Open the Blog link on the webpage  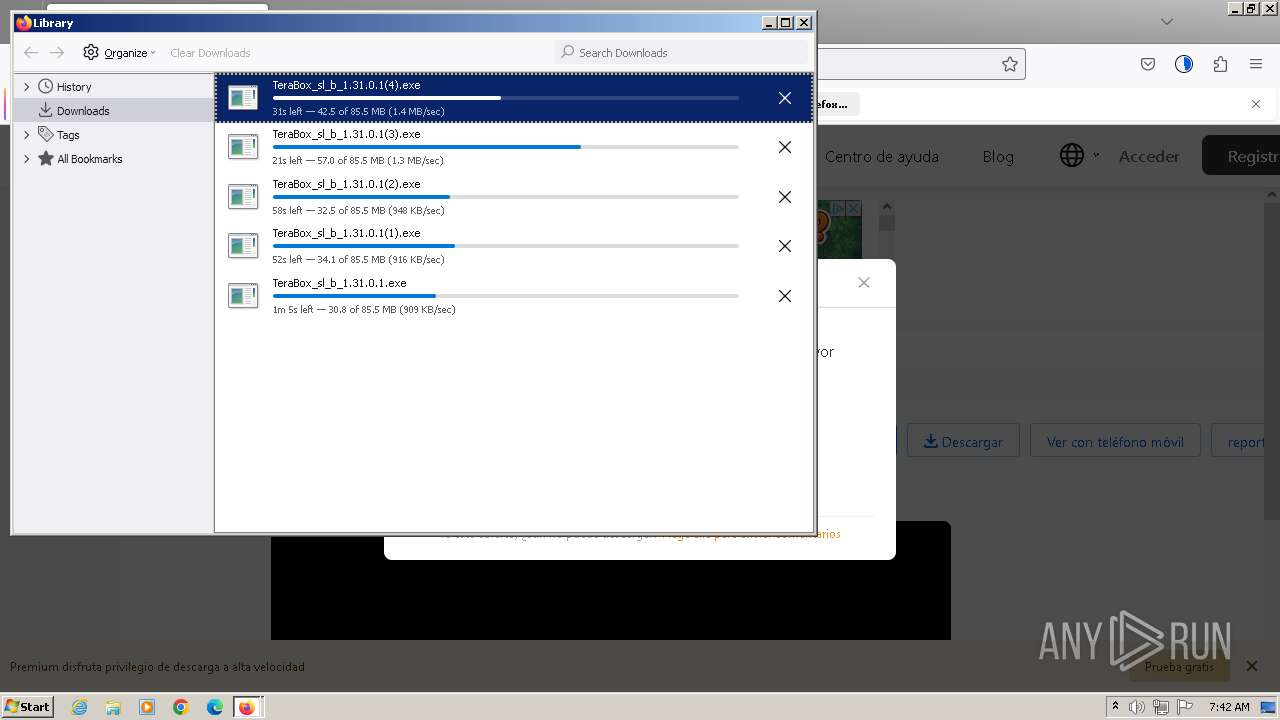pos(998,156)
